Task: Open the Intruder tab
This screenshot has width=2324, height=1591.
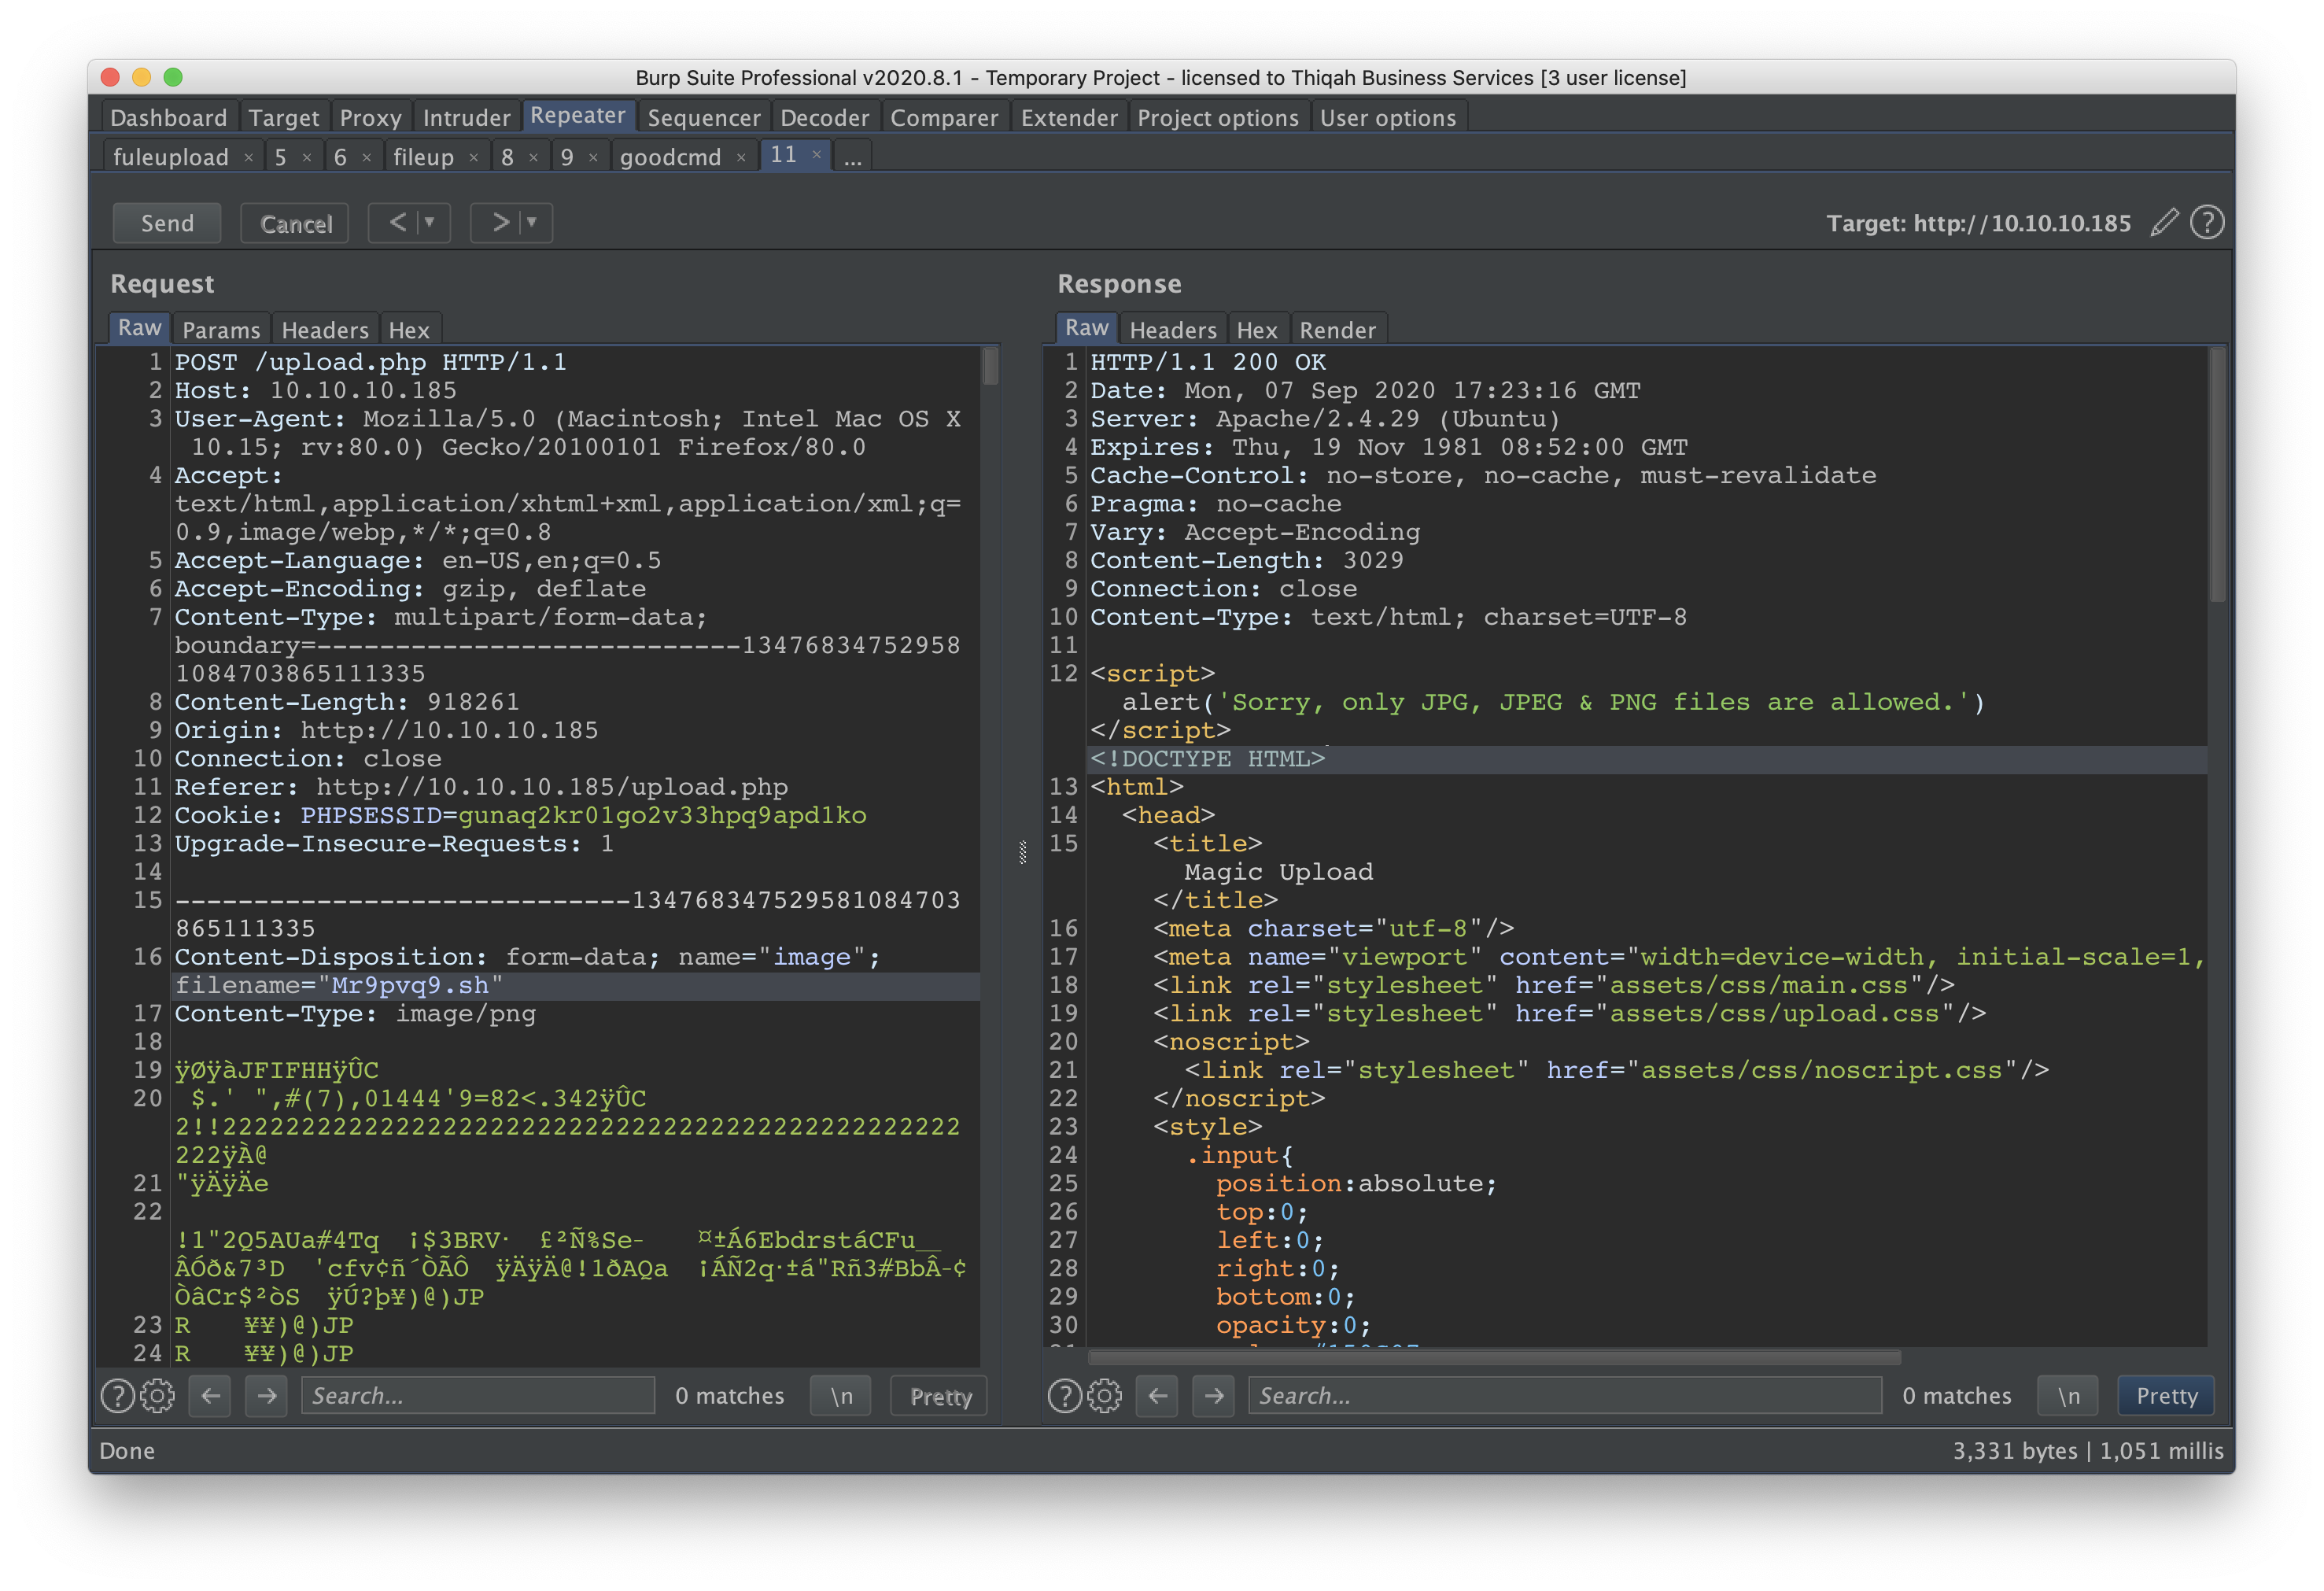Action: 466,118
